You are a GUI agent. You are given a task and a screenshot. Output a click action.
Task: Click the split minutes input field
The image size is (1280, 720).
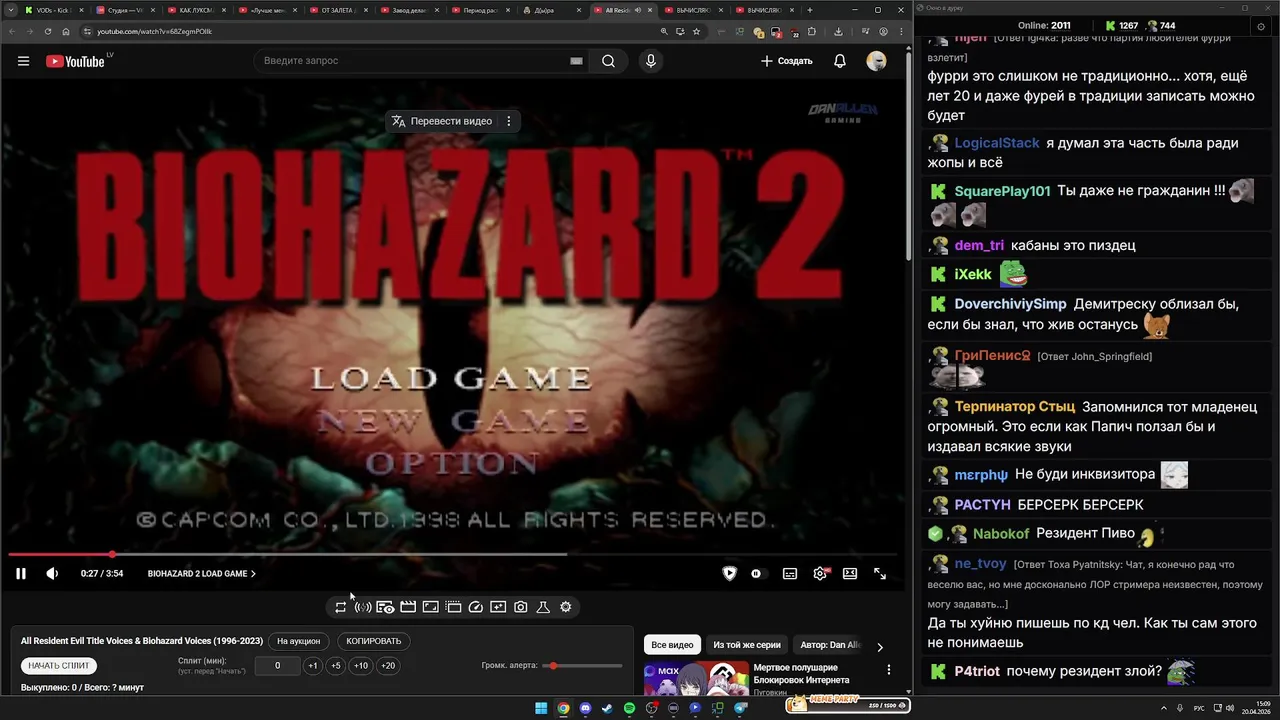click(x=278, y=666)
